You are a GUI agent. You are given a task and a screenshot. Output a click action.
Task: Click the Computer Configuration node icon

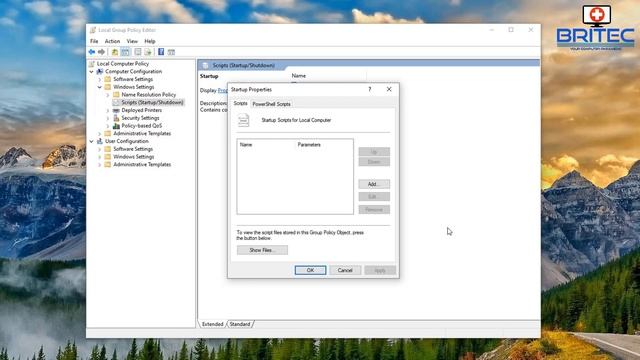(100, 71)
